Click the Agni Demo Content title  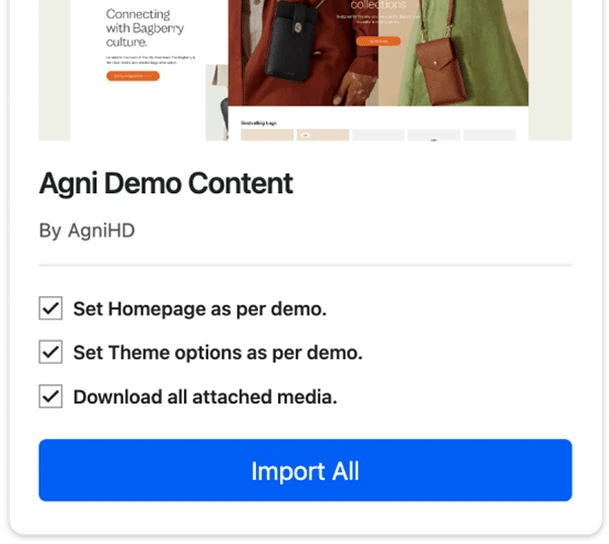coord(166,183)
